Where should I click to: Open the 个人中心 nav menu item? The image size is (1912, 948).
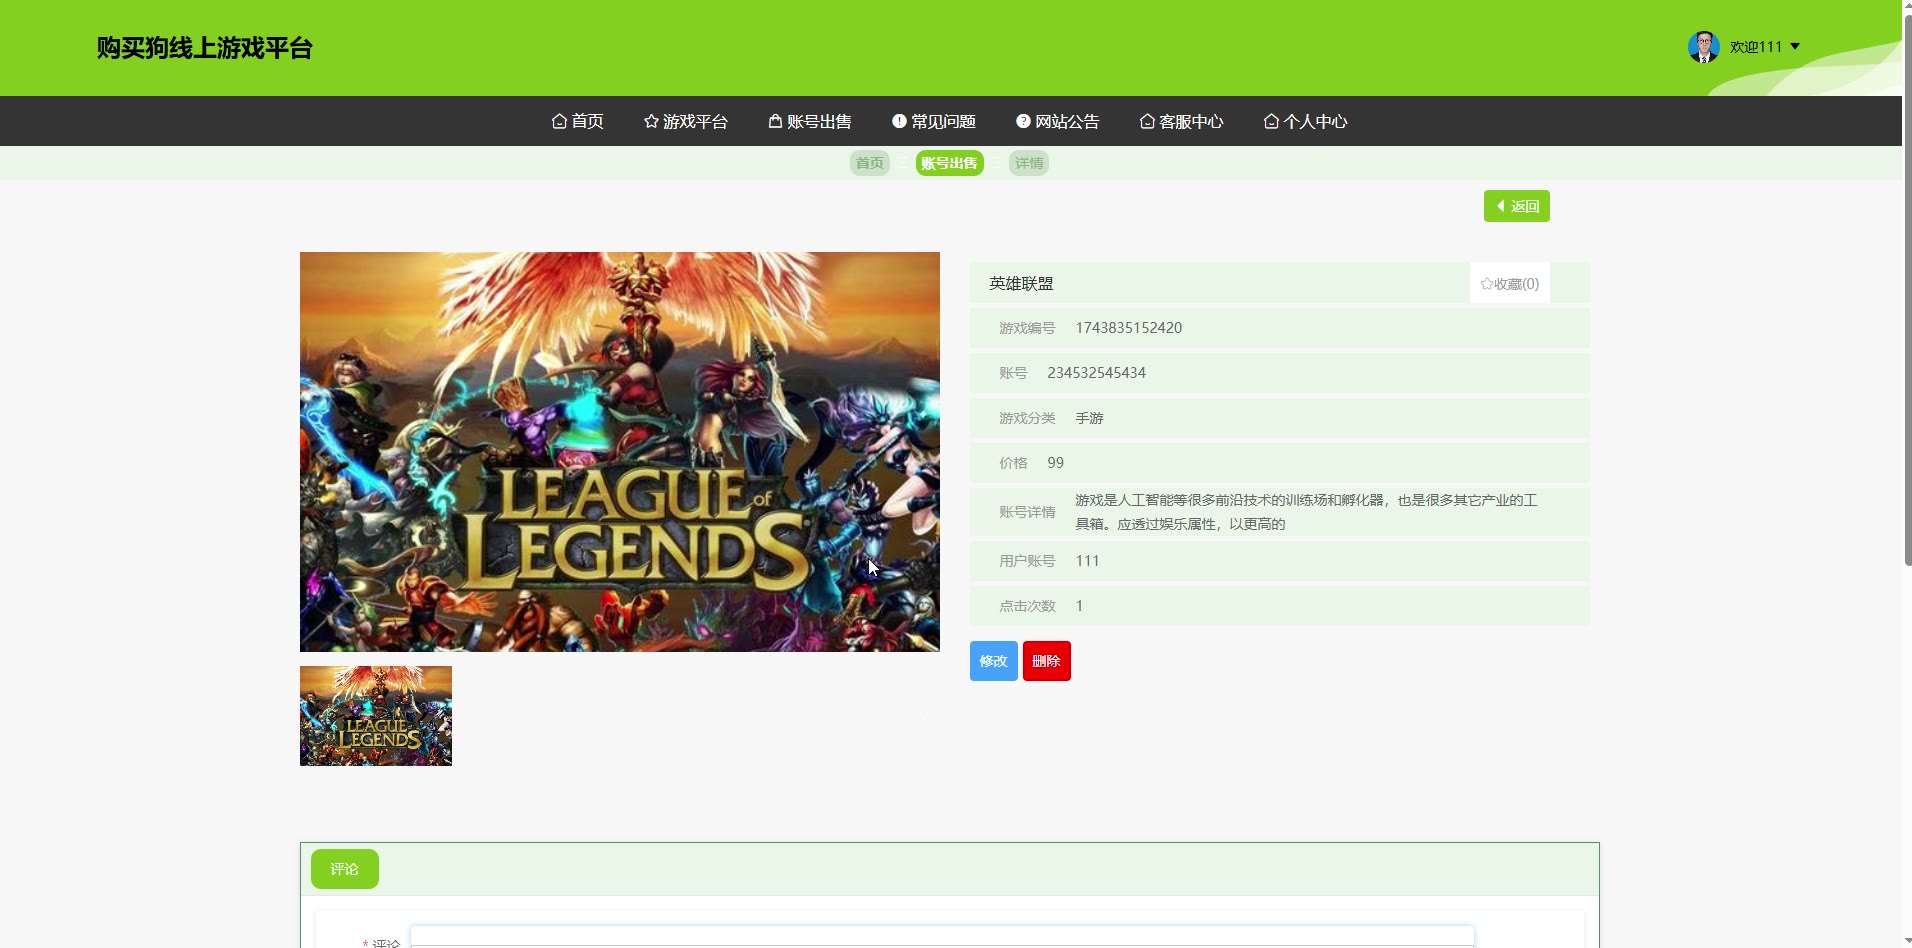click(1306, 121)
